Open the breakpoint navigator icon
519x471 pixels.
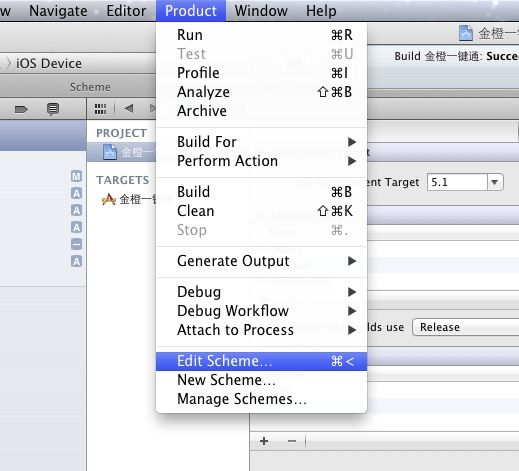[x=21, y=109]
